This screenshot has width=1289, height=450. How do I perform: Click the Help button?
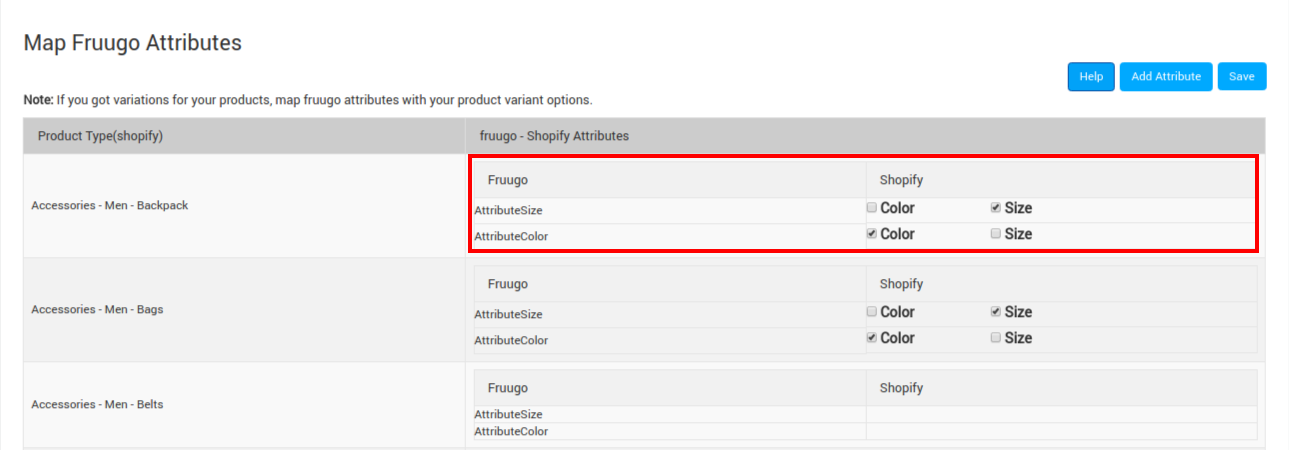point(1090,77)
